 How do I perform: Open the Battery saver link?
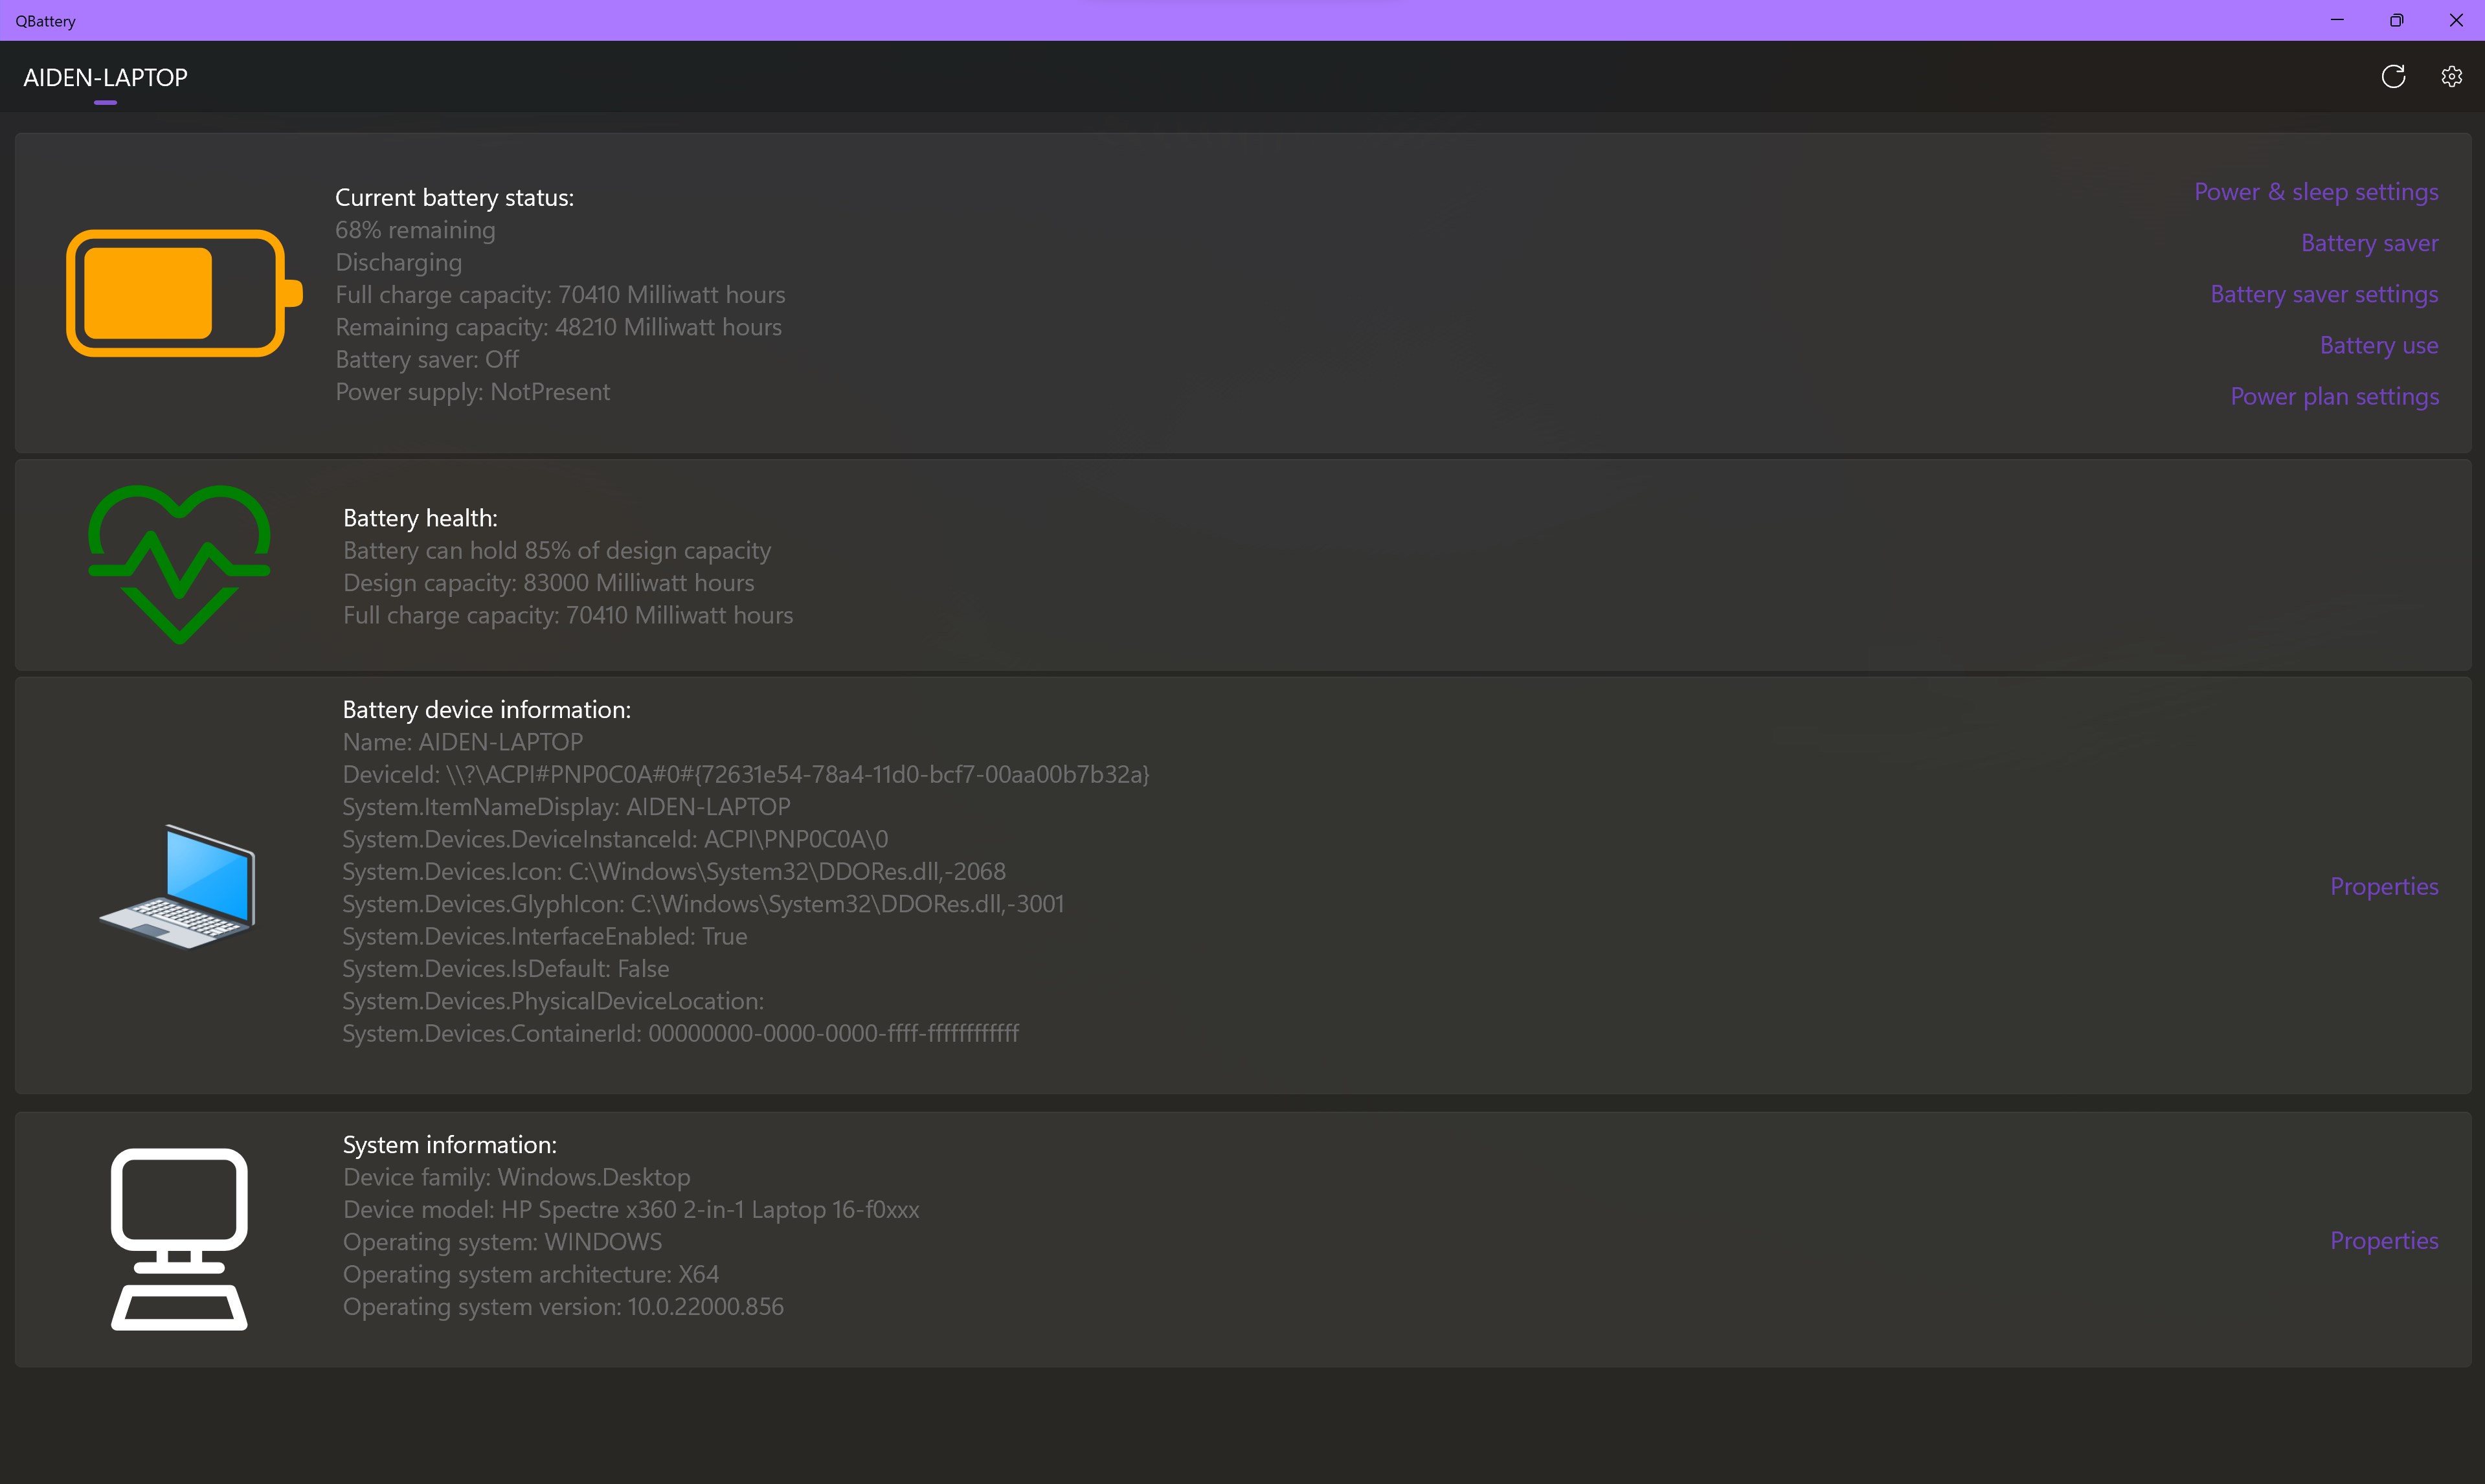2368,243
